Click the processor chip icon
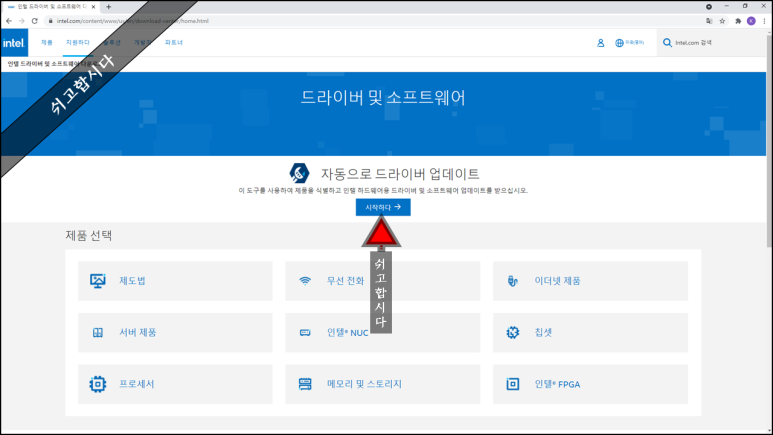Image resolution: width=773 pixels, height=435 pixels. pyautogui.click(x=98, y=384)
